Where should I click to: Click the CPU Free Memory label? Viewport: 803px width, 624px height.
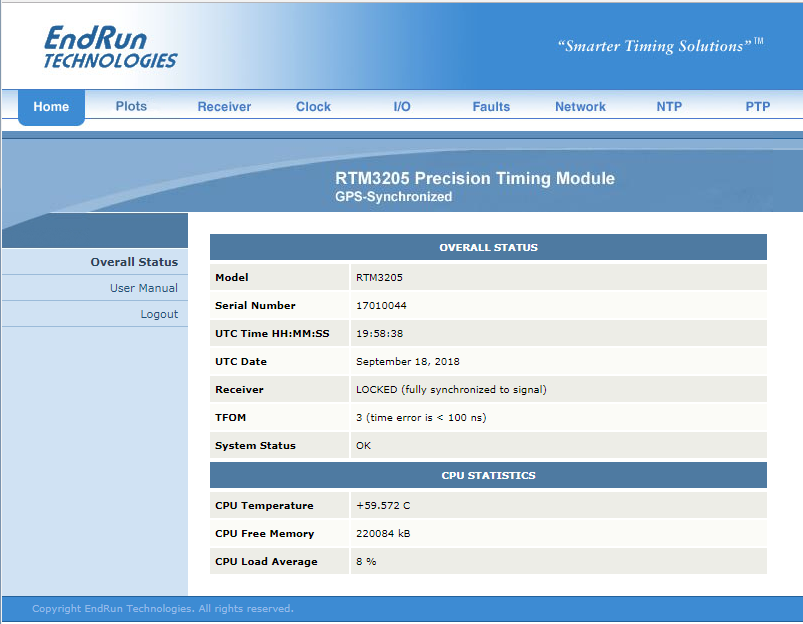pos(264,533)
